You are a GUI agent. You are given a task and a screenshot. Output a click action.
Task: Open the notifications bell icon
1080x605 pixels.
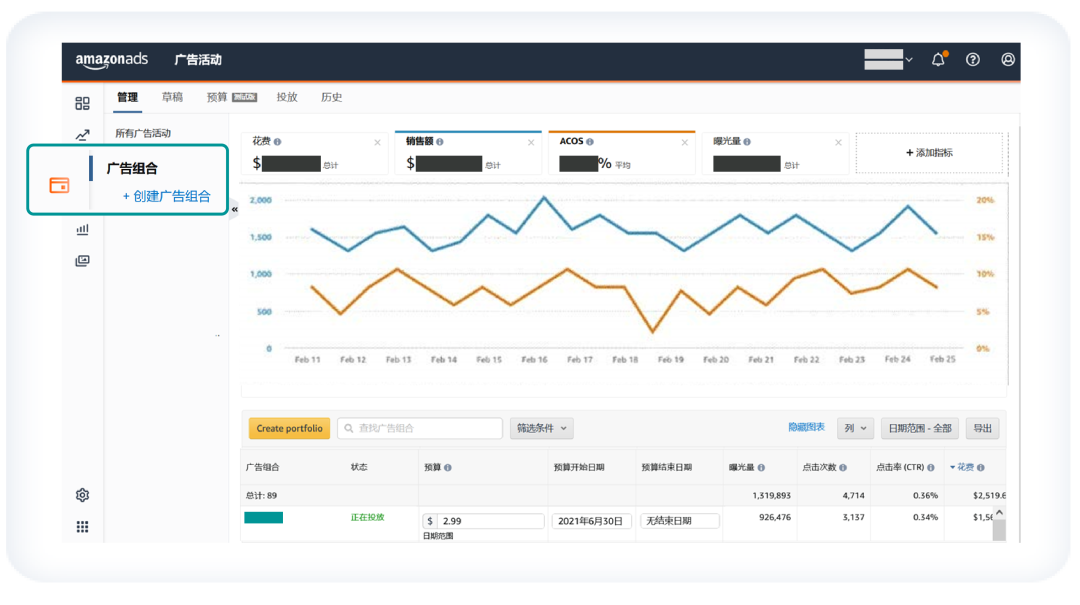click(x=938, y=60)
